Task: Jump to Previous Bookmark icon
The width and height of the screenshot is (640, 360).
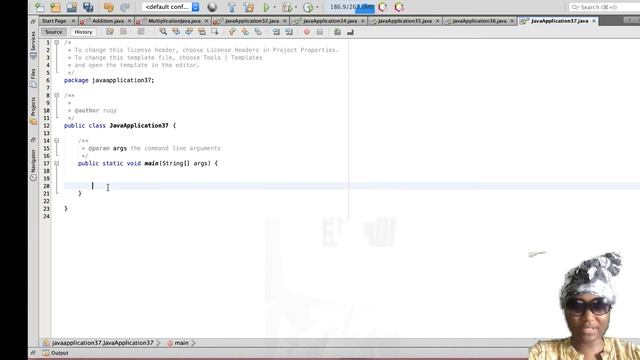Action: (x=232, y=32)
